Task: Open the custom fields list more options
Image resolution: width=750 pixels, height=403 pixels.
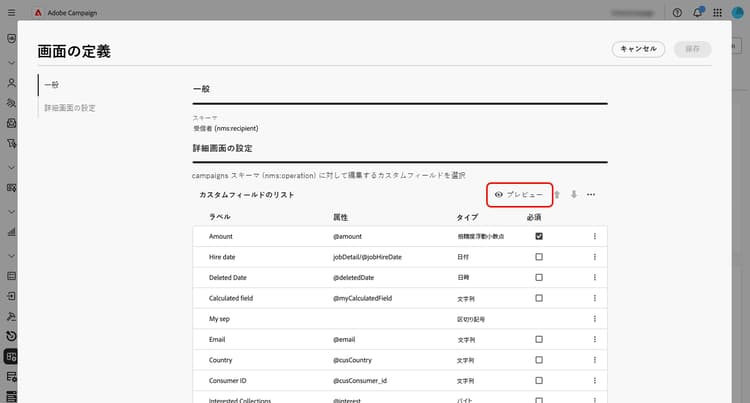Action: coord(591,195)
